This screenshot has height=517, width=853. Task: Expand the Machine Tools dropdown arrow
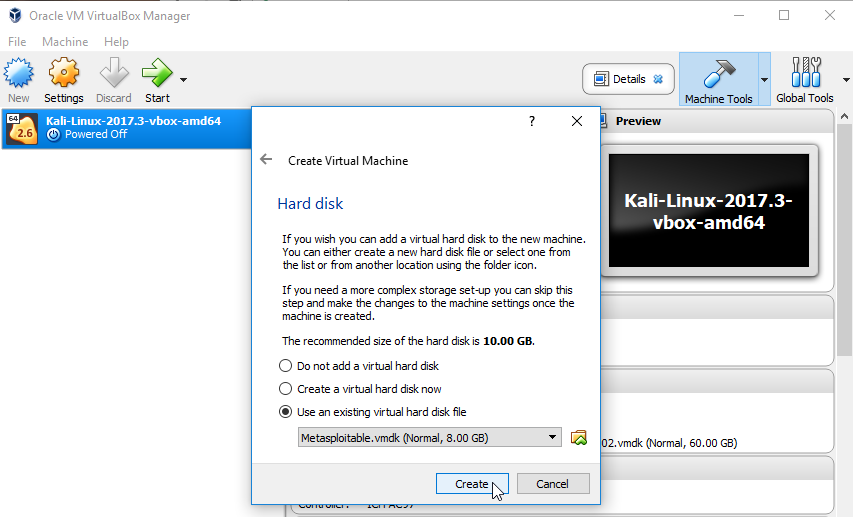[x=764, y=79]
